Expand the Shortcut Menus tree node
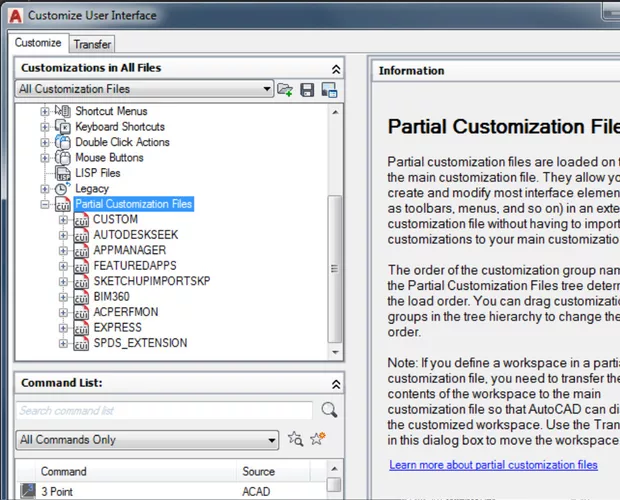The image size is (620, 500). click(45, 111)
